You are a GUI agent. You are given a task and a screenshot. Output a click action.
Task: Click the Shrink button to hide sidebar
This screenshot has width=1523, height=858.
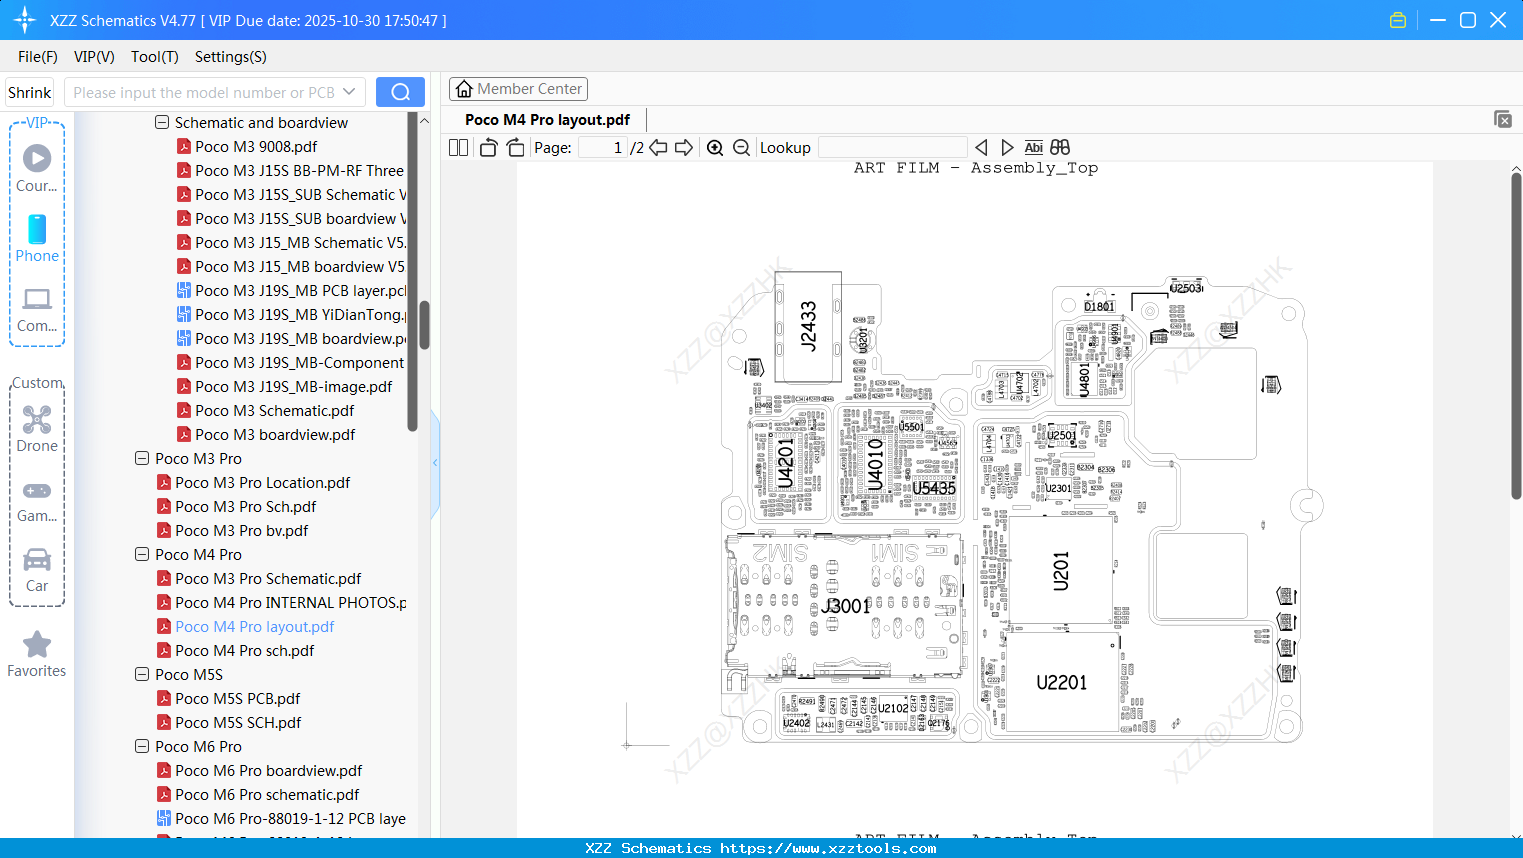tap(29, 91)
